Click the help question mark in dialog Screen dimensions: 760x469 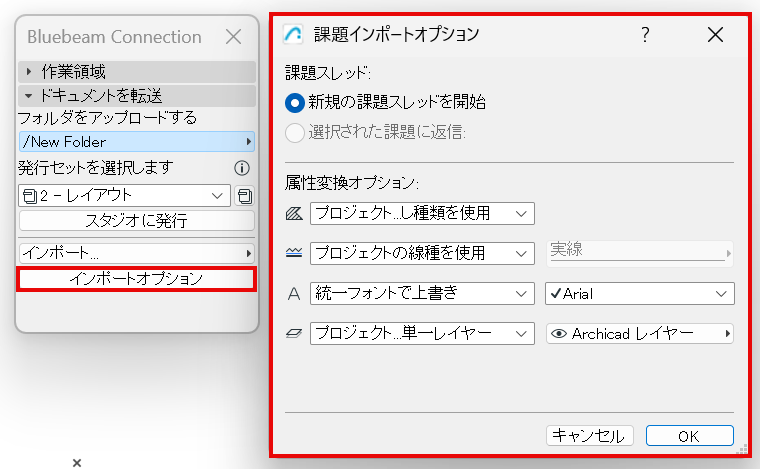click(x=645, y=35)
